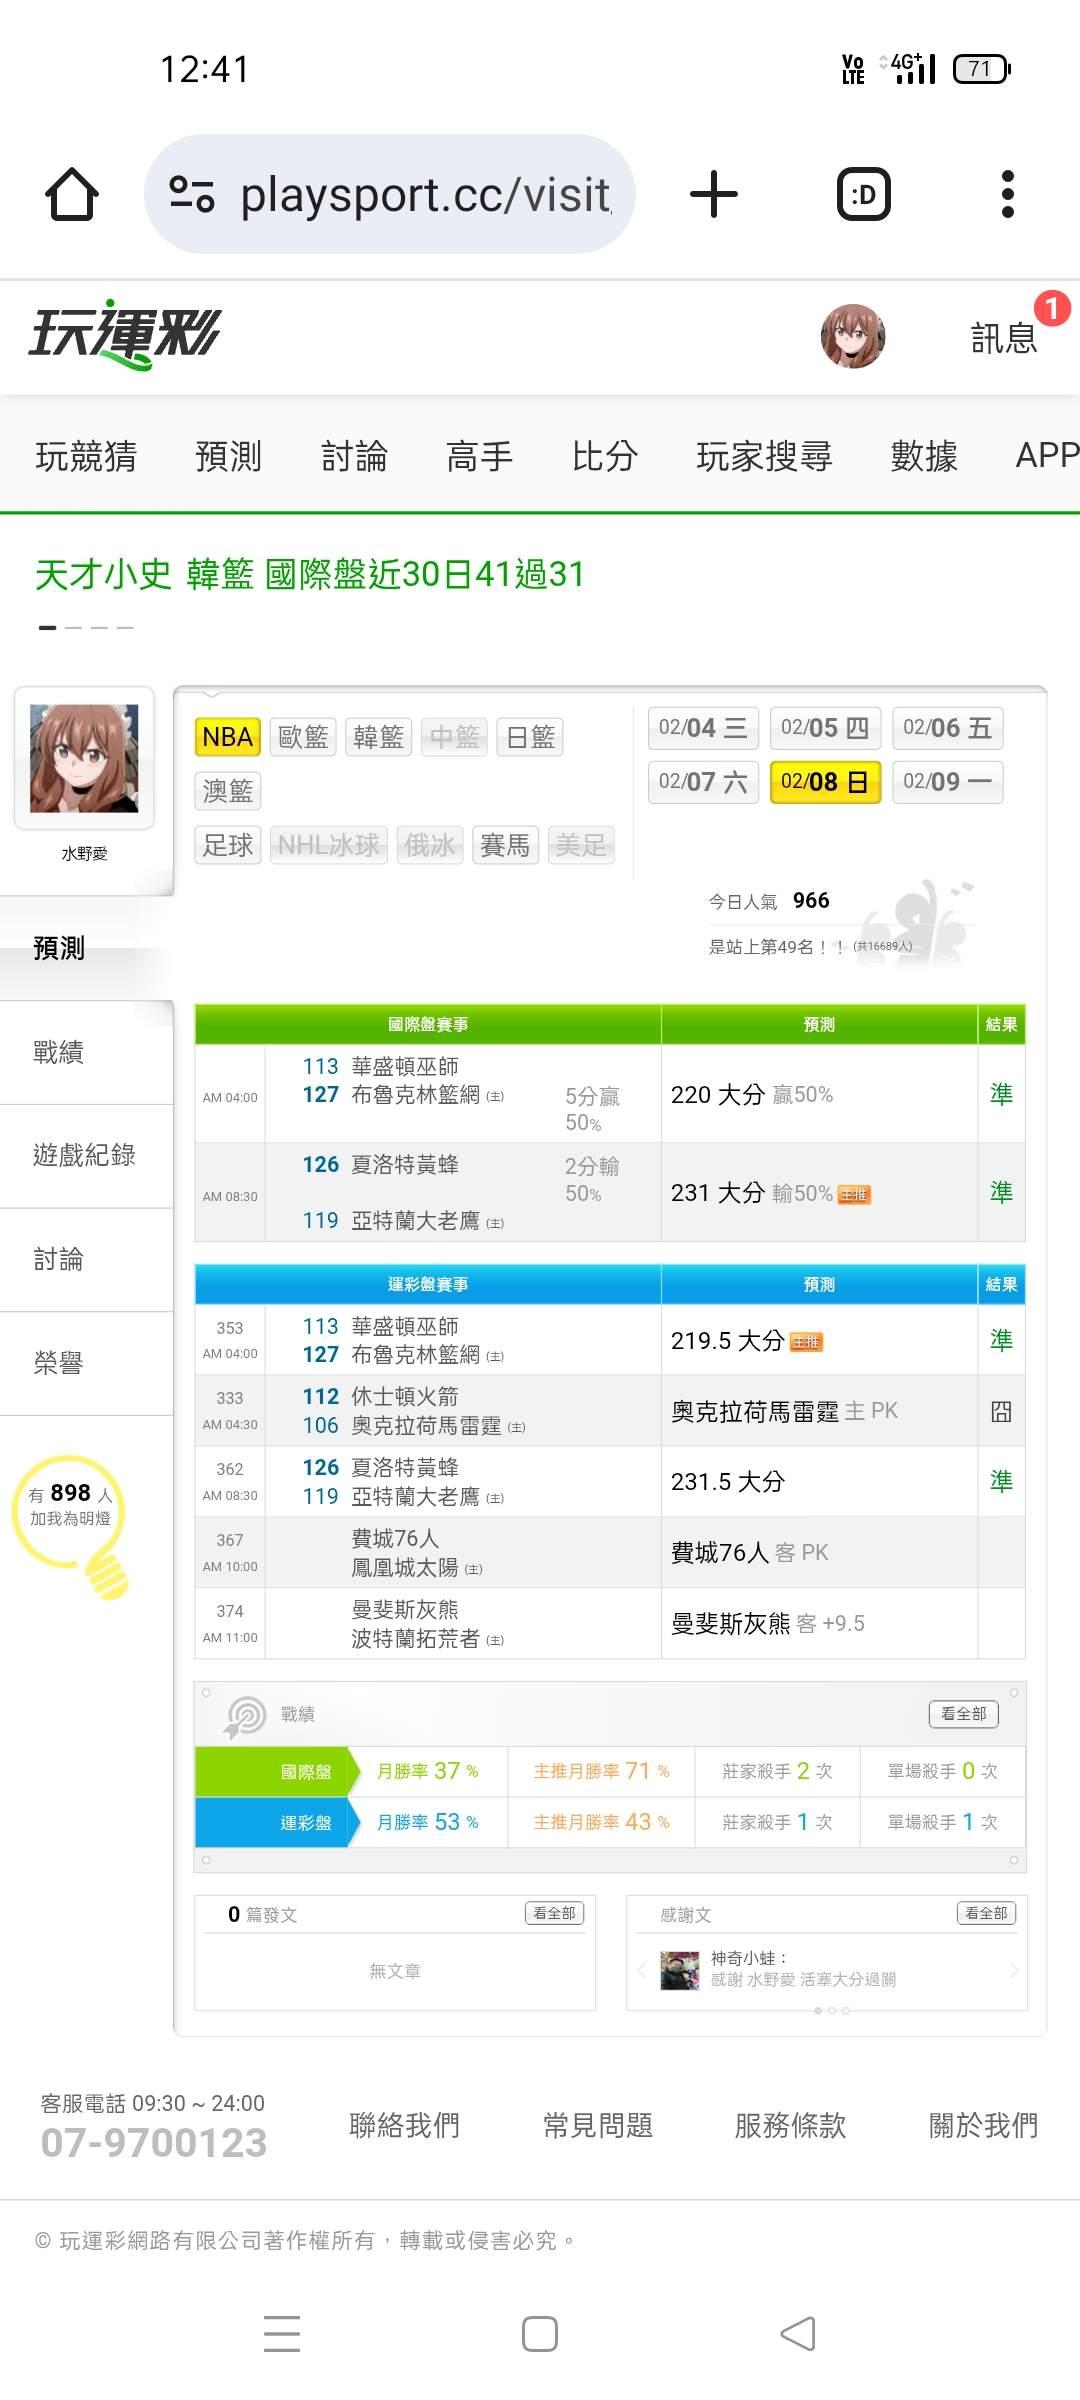Click 奧克拉荷馬雷霆 主 PK prediction
The image size is (1080, 2400).
click(x=784, y=1411)
